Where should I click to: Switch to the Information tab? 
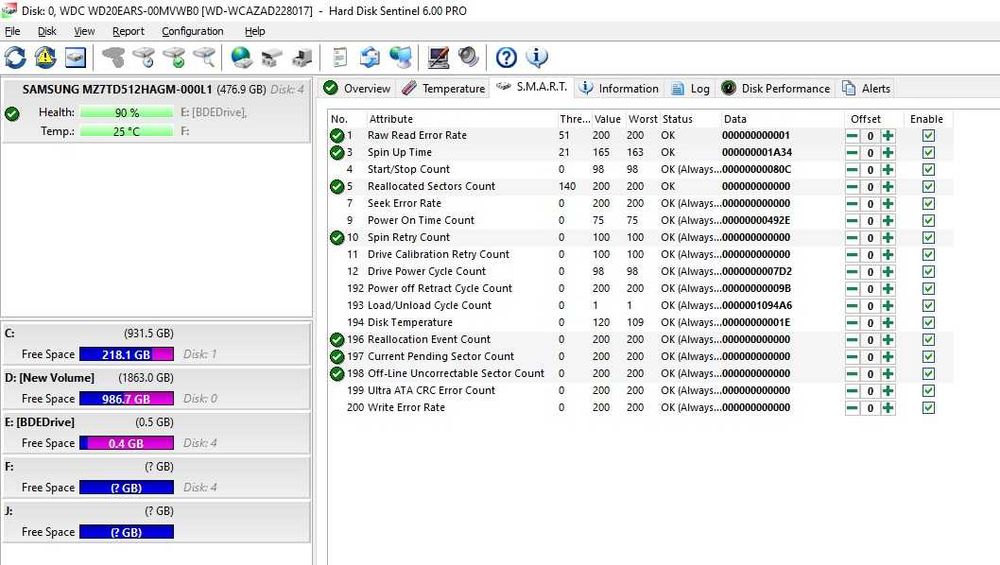(619, 88)
